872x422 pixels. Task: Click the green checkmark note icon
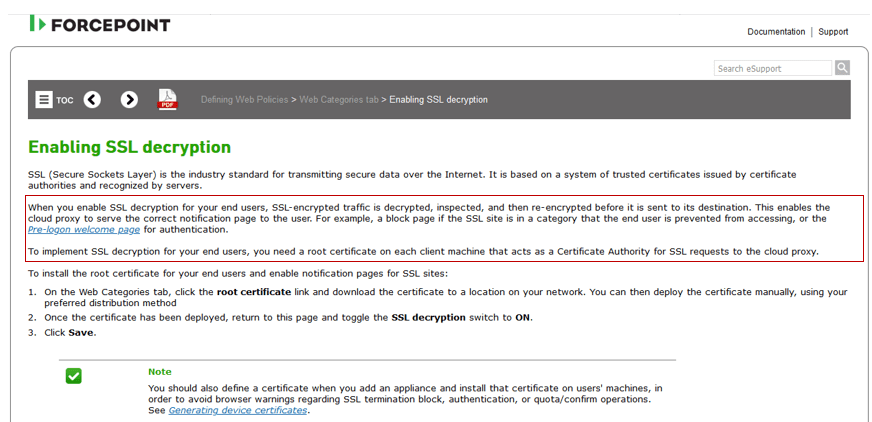pos(73,376)
